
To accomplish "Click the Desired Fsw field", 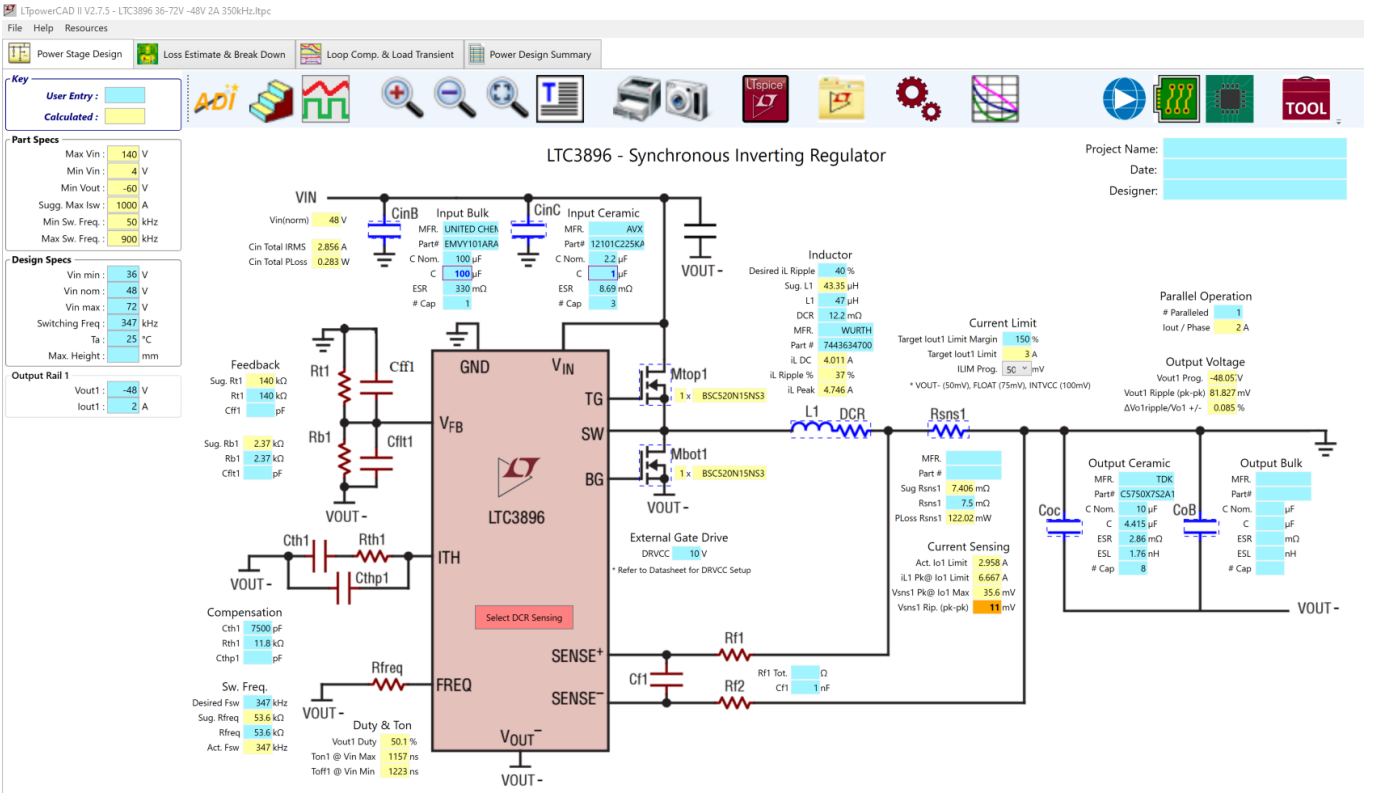I will click(257, 703).
